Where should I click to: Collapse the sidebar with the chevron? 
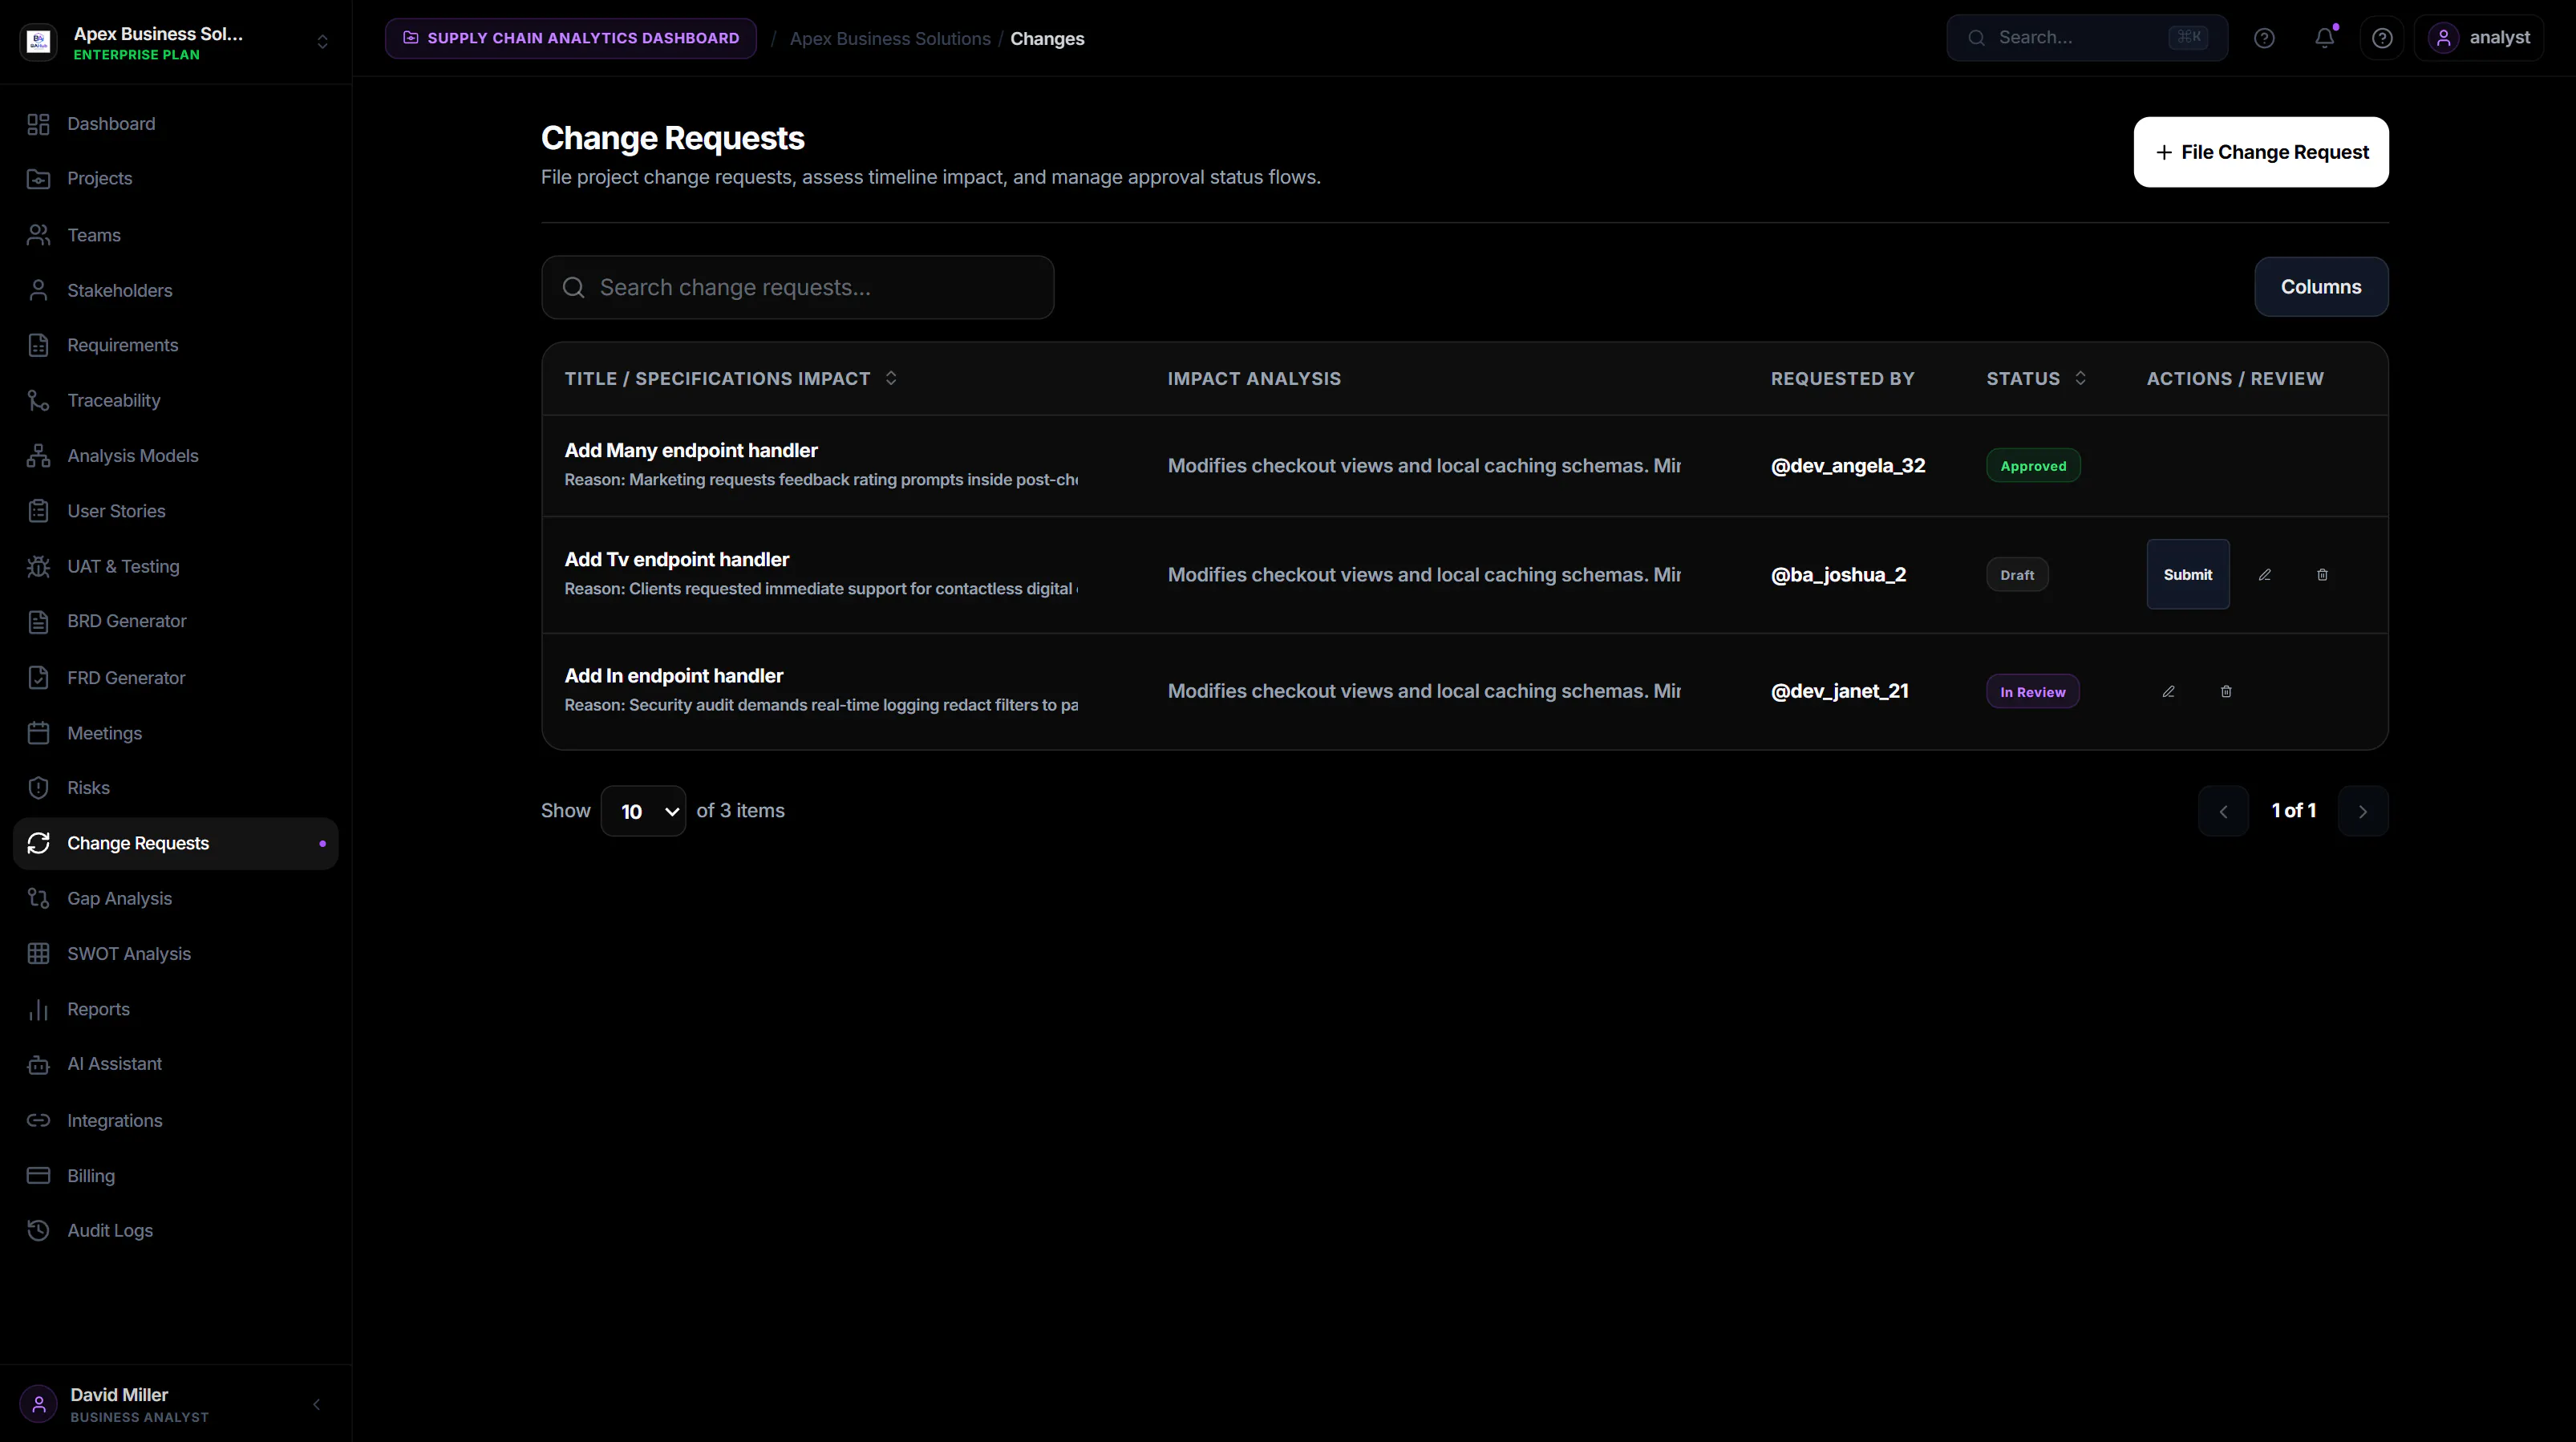tap(316, 1405)
